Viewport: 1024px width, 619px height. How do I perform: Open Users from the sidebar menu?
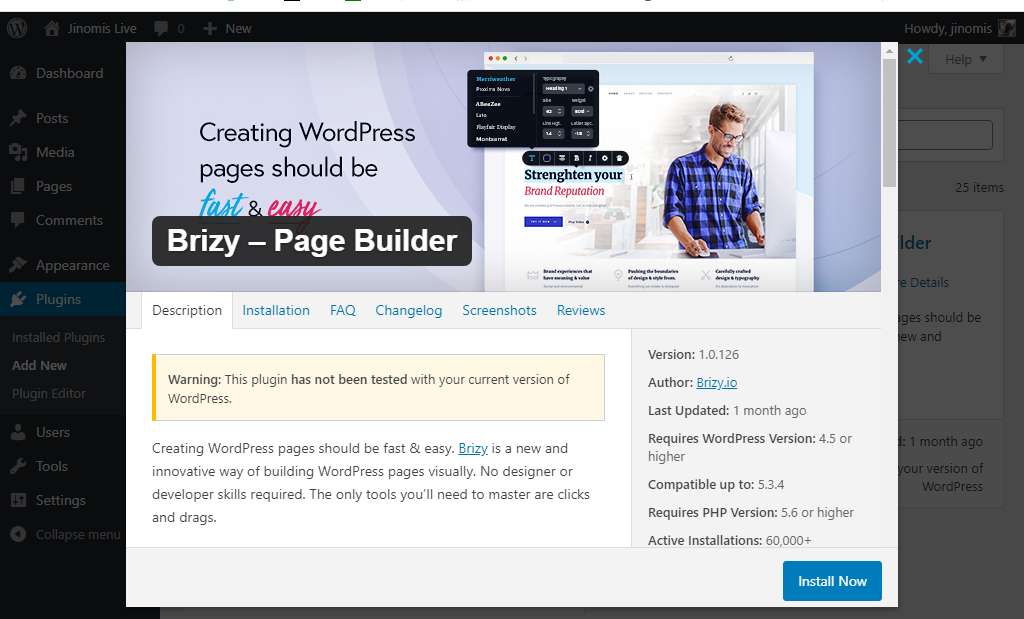point(52,432)
